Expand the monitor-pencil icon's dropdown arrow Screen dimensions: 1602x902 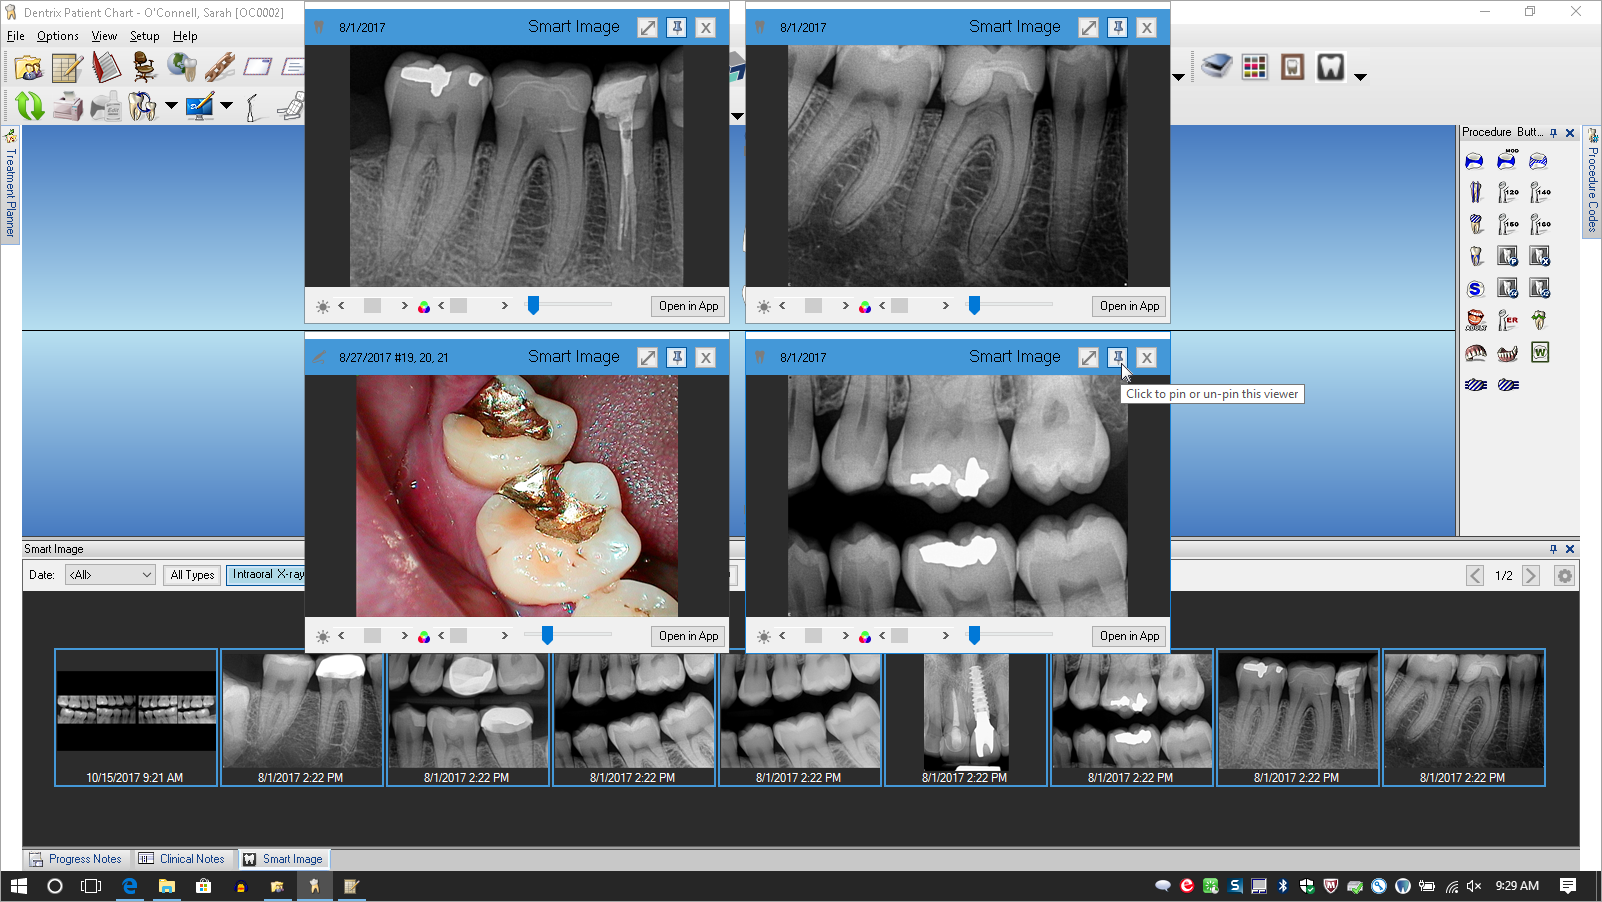click(x=226, y=105)
